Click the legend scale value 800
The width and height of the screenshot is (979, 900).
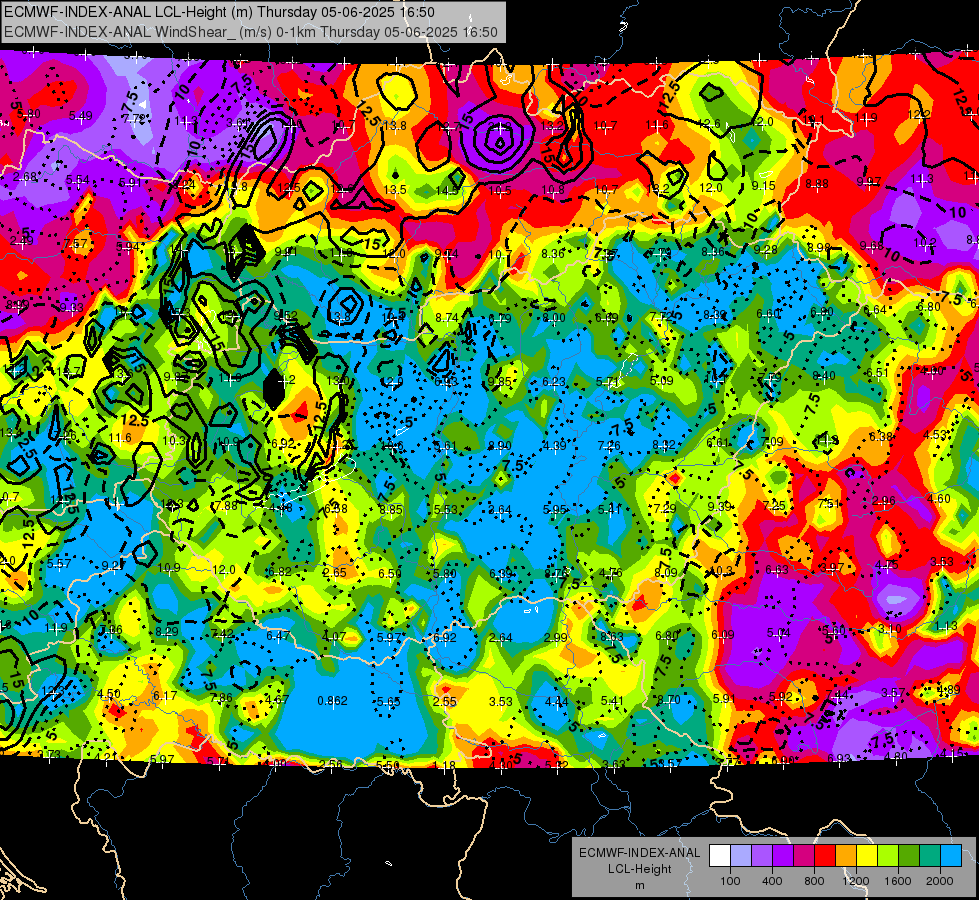click(x=814, y=881)
